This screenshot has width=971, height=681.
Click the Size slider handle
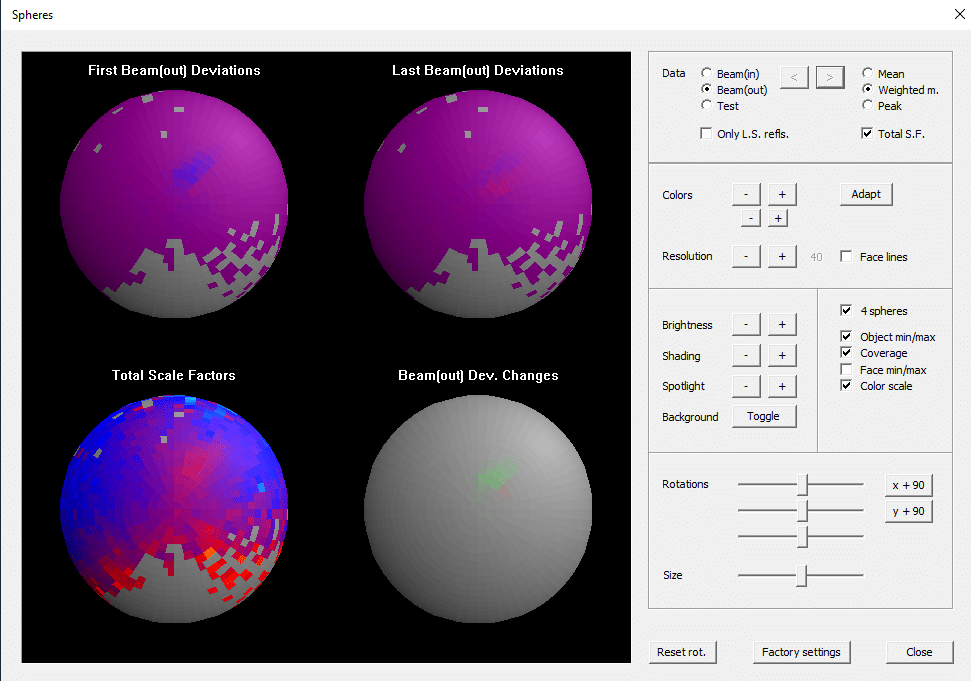pos(801,576)
